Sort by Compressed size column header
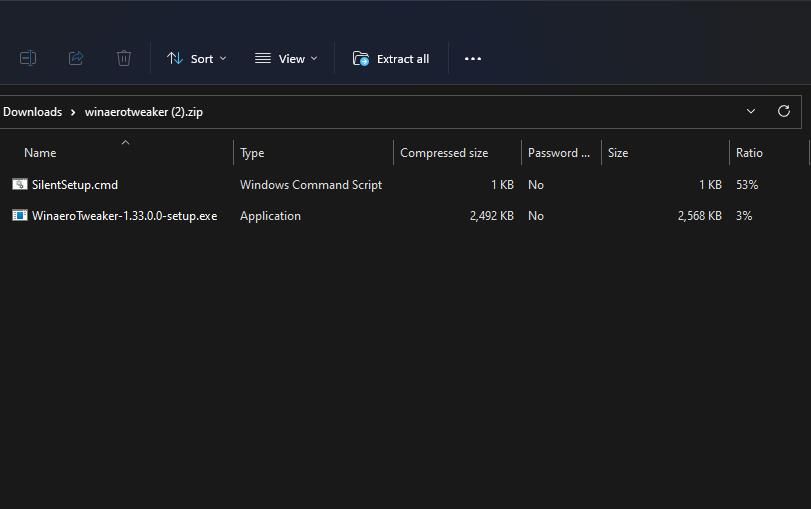The height and width of the screenshot is (509, 811). (x=444, y=153)
